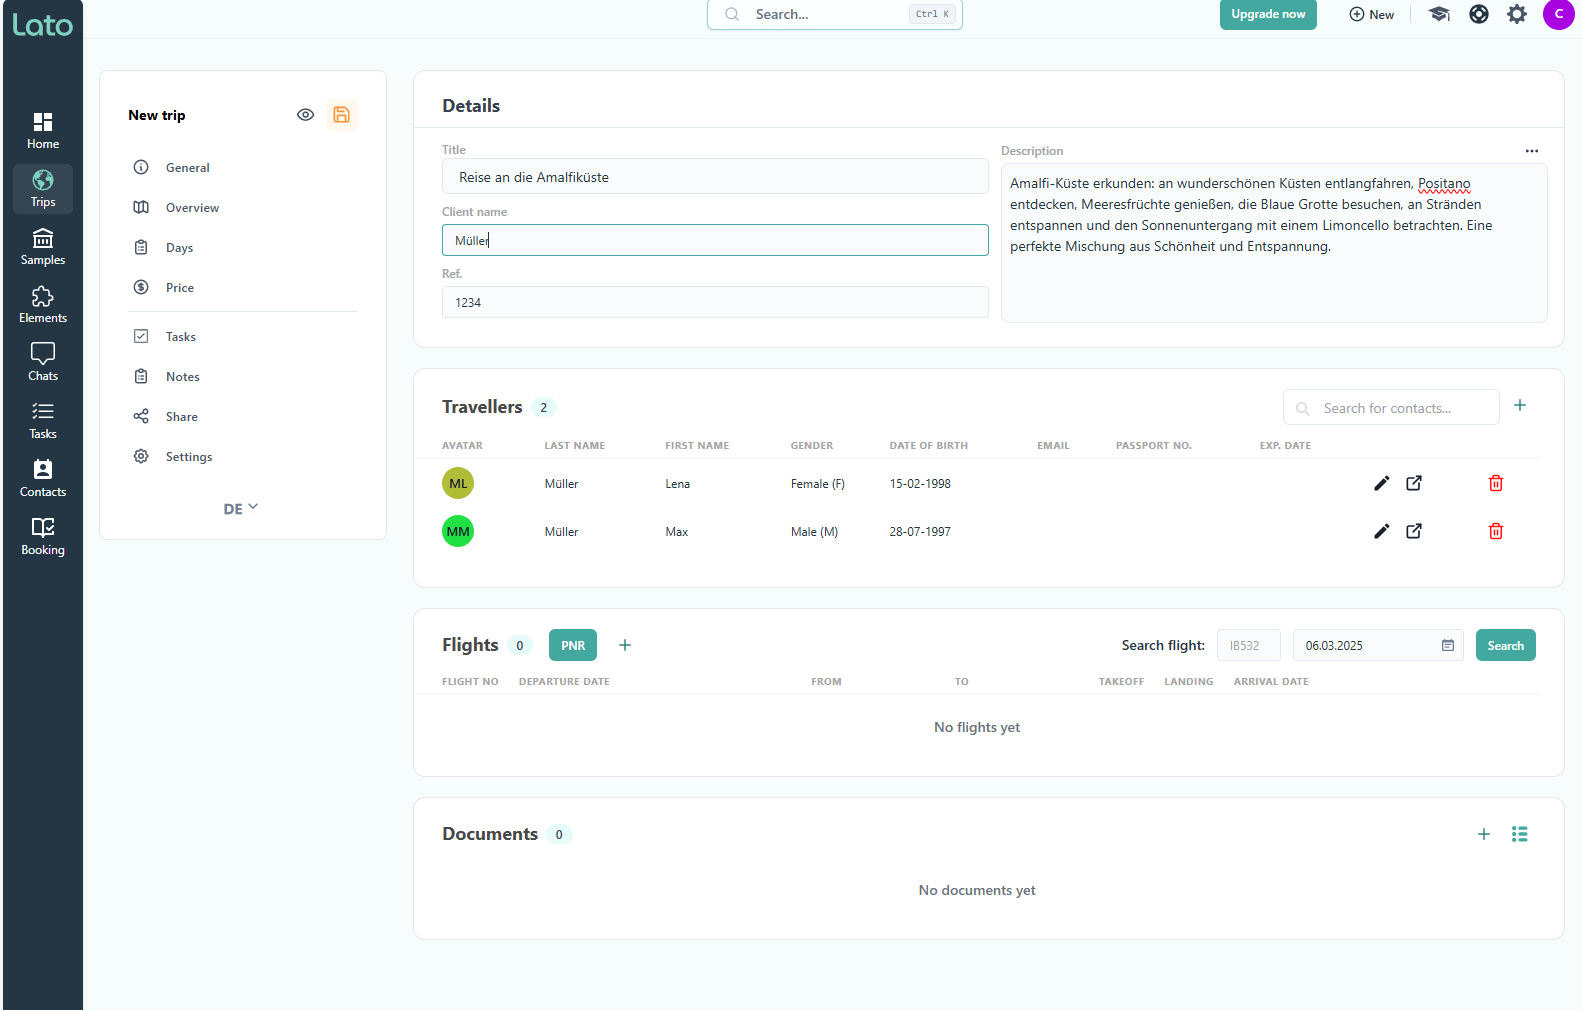
Task: Click the orange save trip icon
Action: coord(341,115)
